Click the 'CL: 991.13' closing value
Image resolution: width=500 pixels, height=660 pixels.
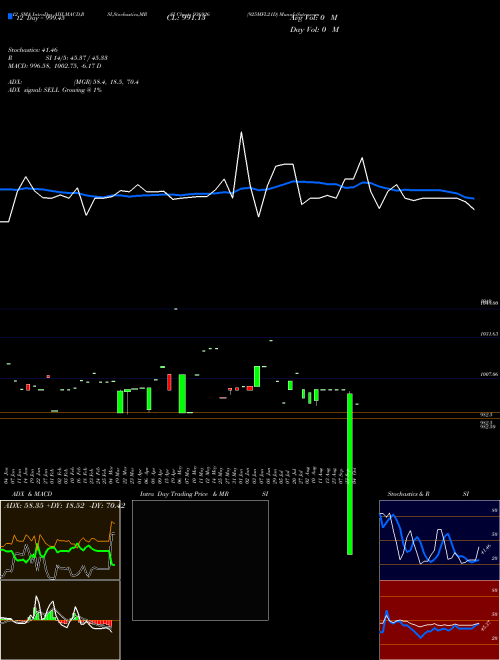(186, 18)
